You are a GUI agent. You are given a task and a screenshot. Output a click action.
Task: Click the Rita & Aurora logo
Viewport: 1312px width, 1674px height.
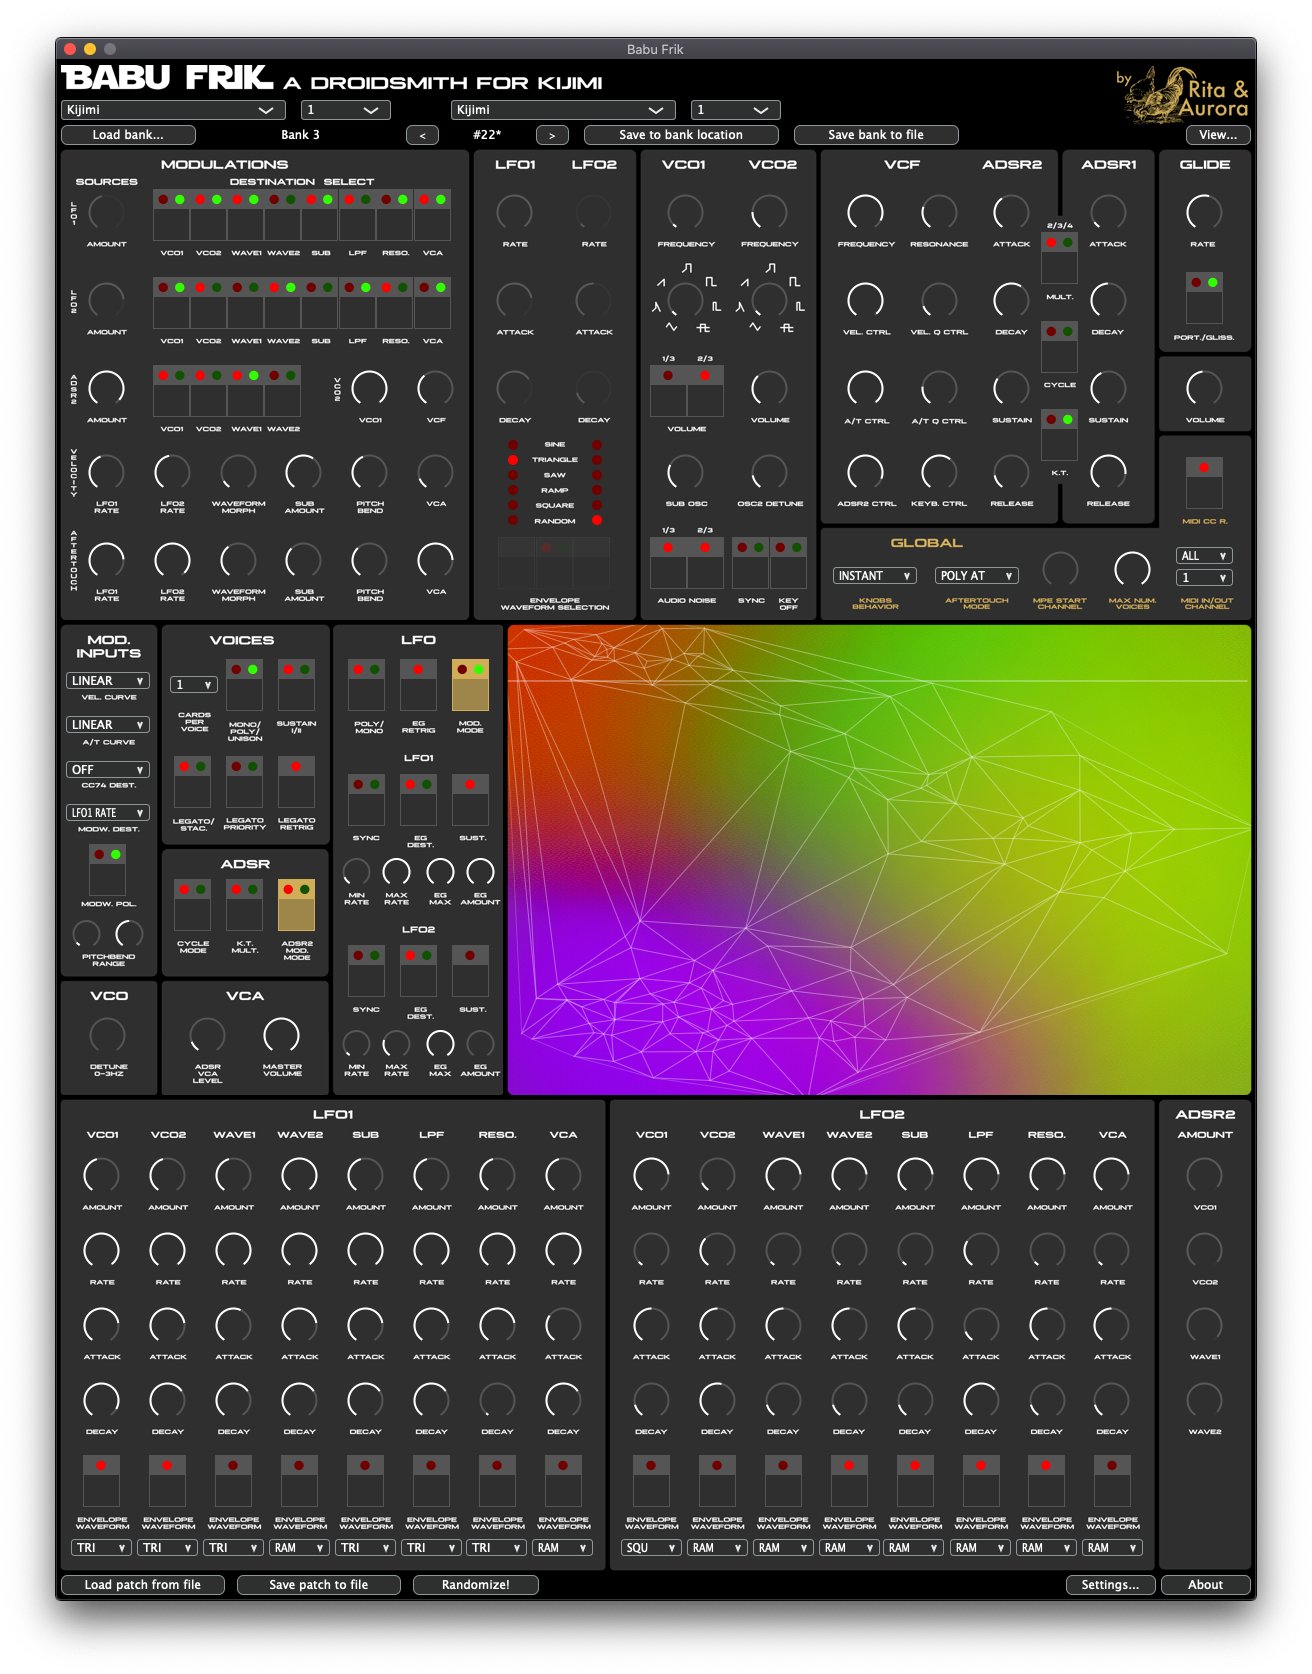pyautogui.click(x=1184, y=95)
